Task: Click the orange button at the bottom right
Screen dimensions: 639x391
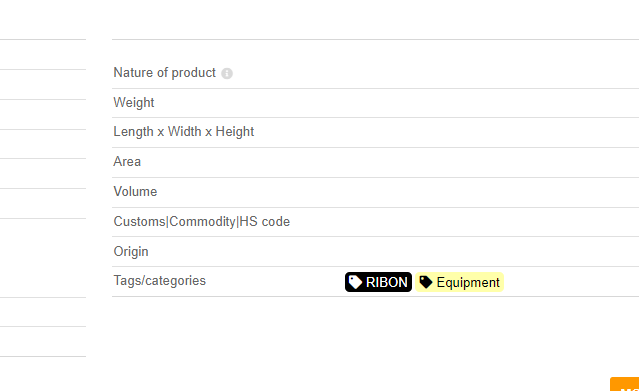Action: click(625, 384)
